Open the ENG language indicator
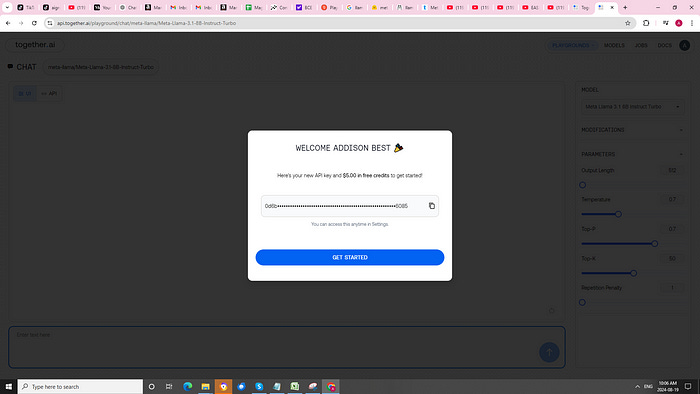This screenshot has height=394, width=700. (648, 386)
